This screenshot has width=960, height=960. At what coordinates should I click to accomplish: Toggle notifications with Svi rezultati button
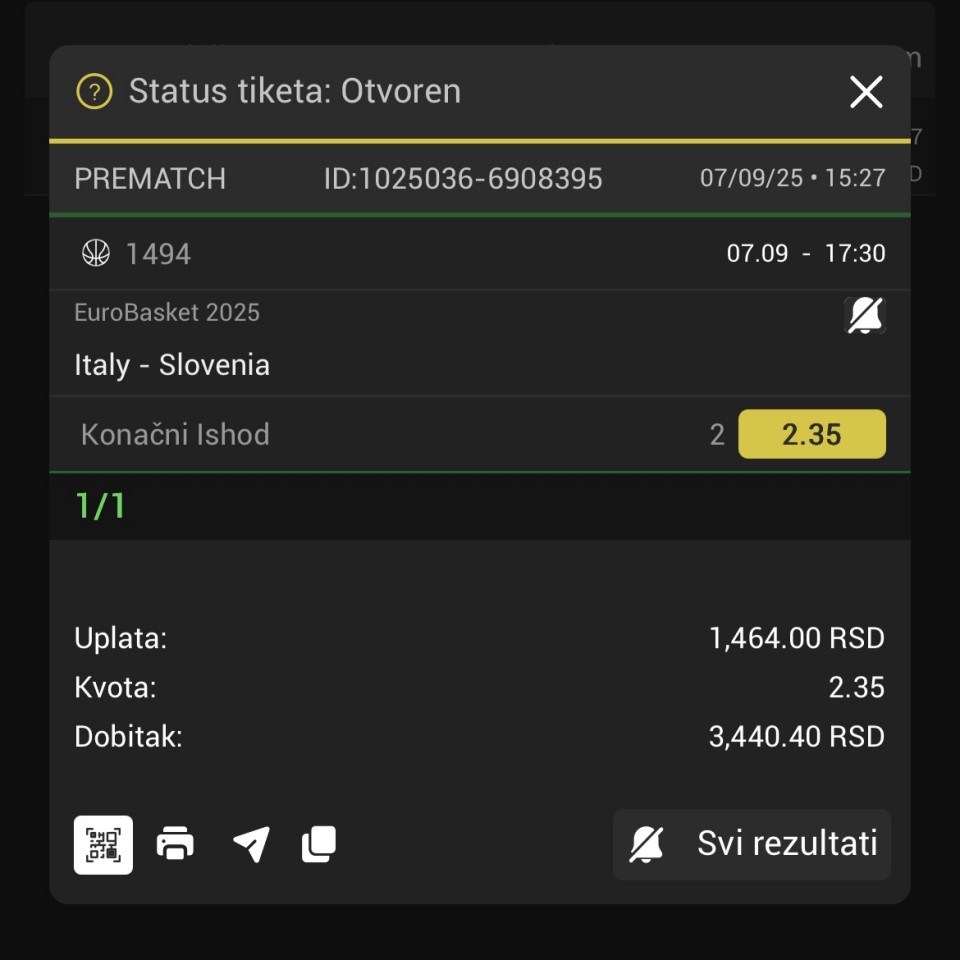click(752, 844)
